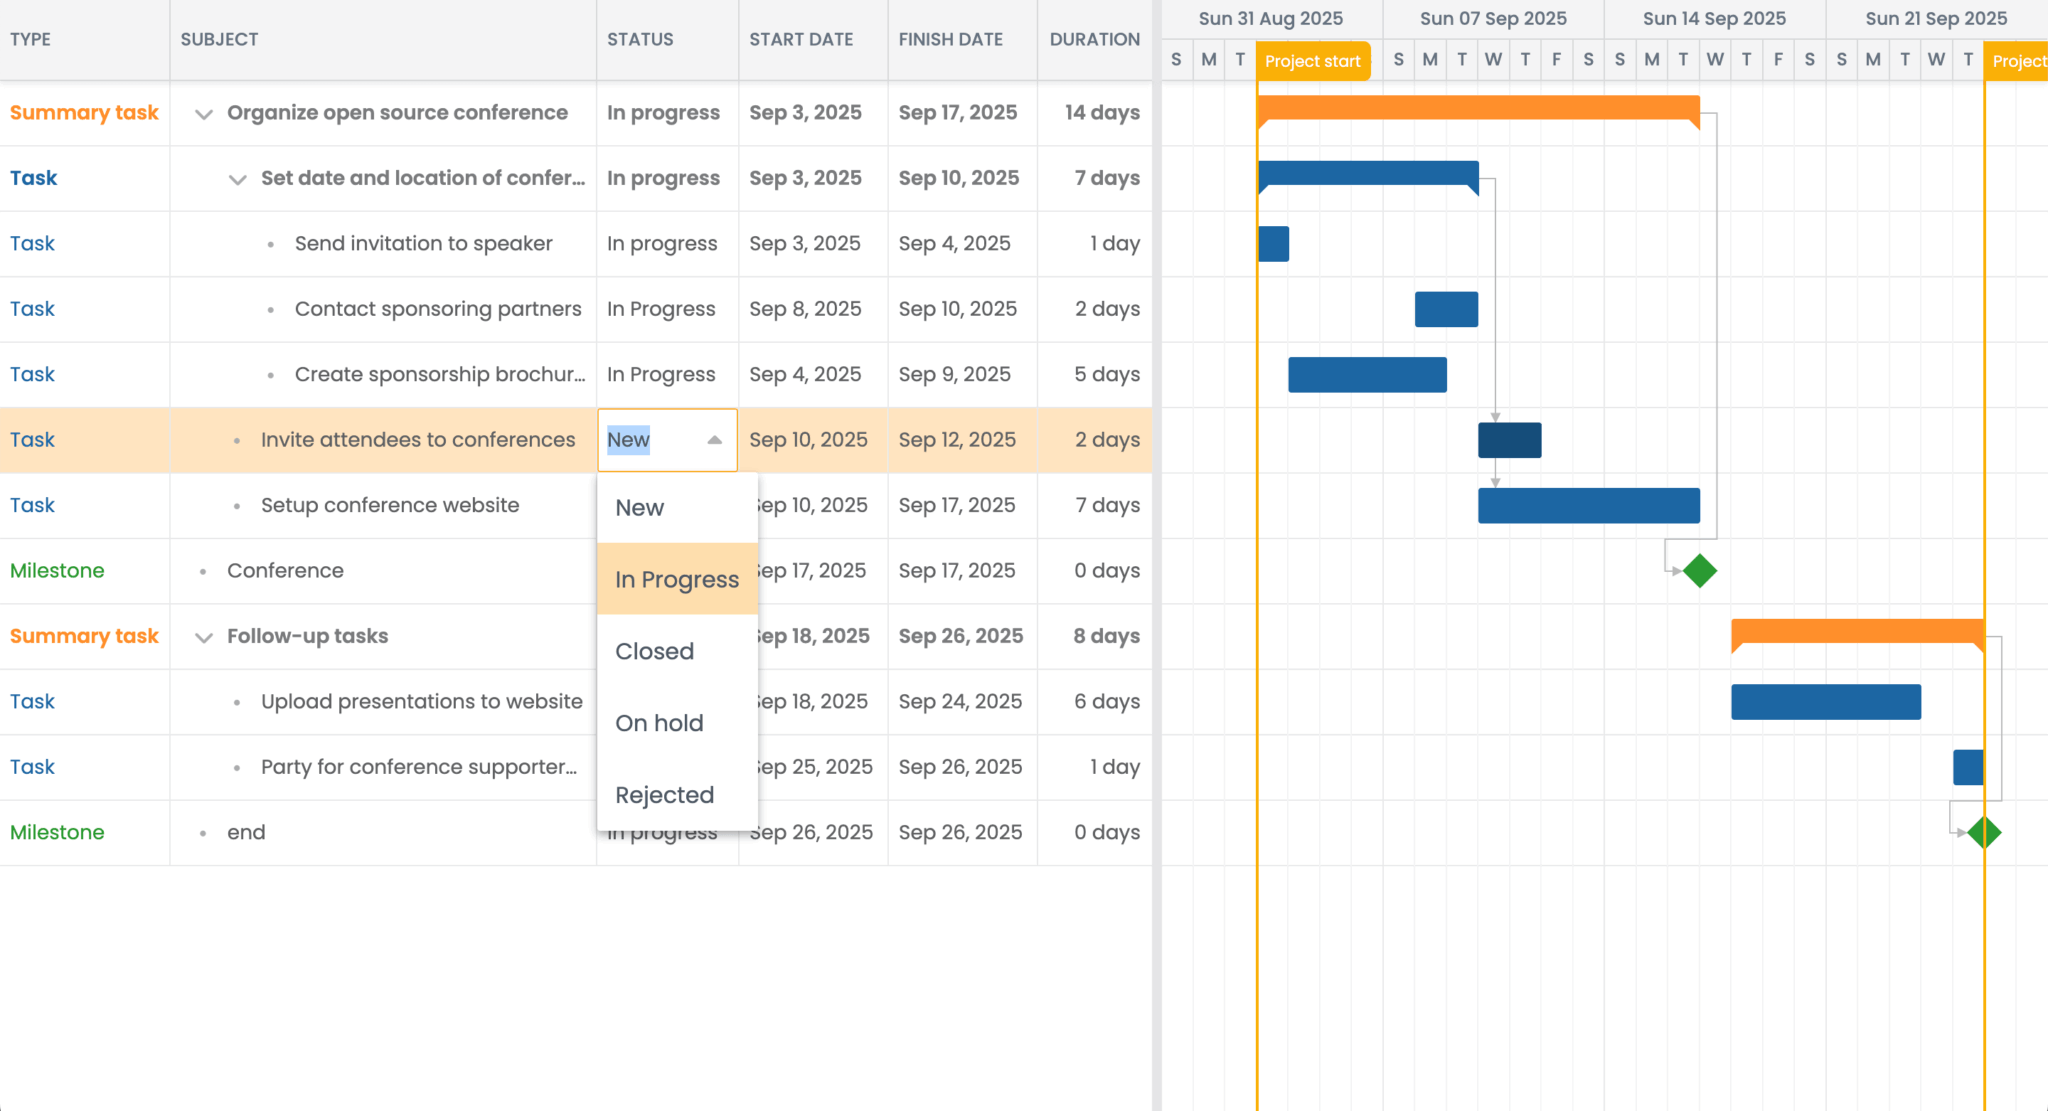Click the green Conference milestone diamond

(1699, 571)
